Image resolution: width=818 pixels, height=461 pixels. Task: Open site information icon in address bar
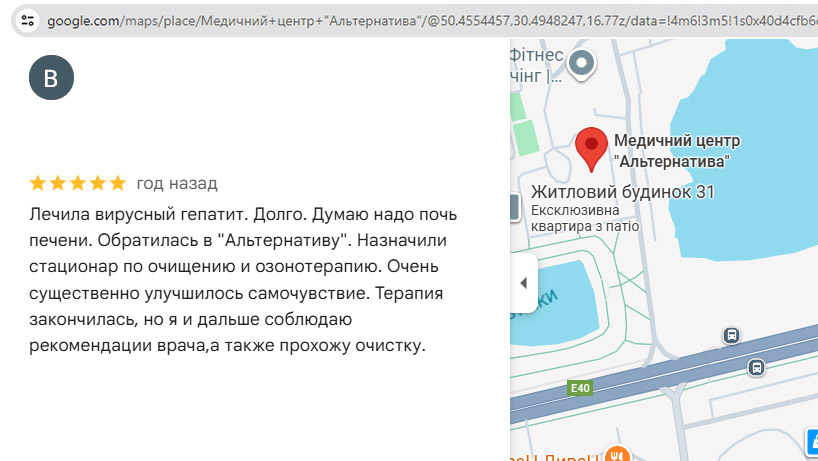(27, 21)
